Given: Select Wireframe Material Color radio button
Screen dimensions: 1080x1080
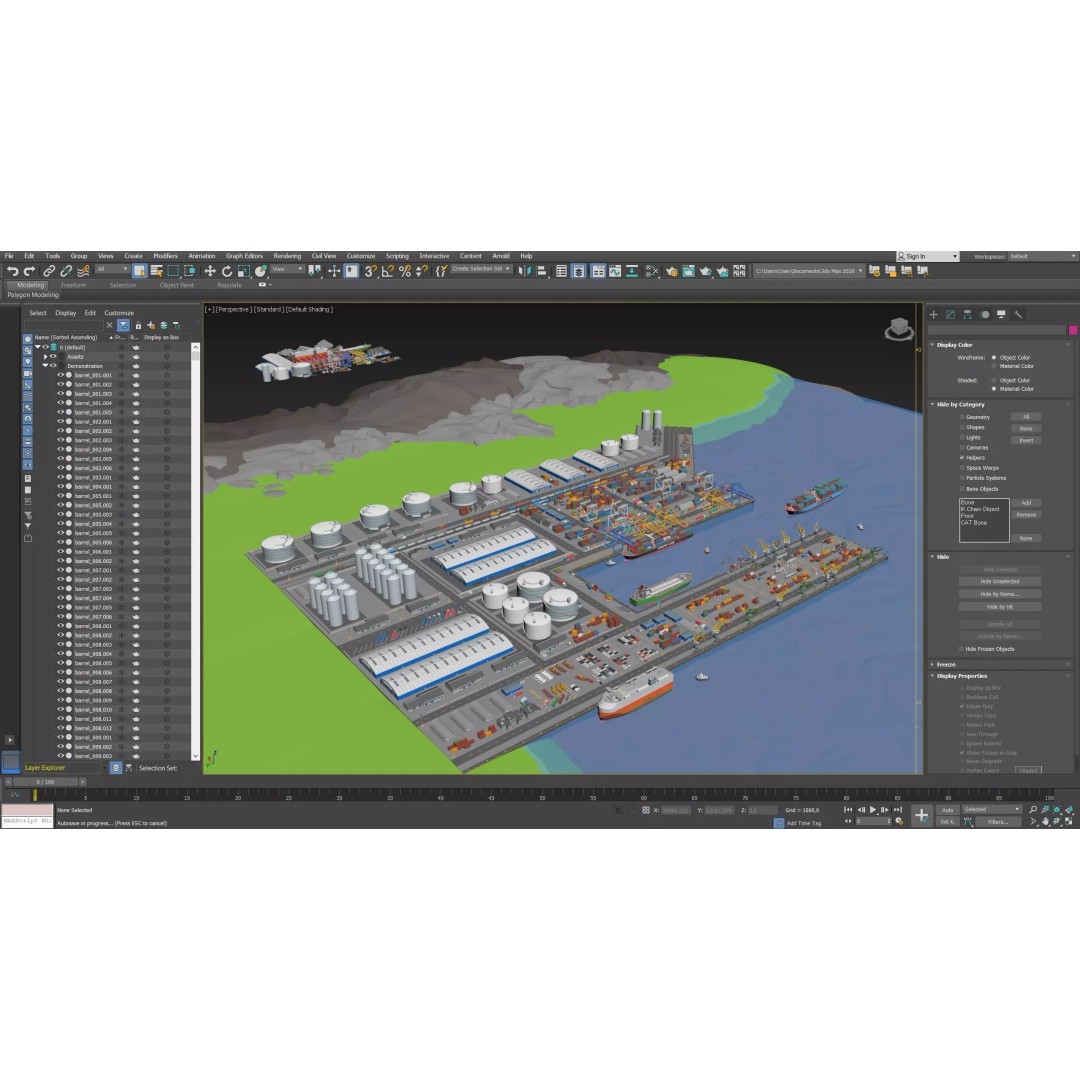Looking at the screenshot, I should (993, 366).
